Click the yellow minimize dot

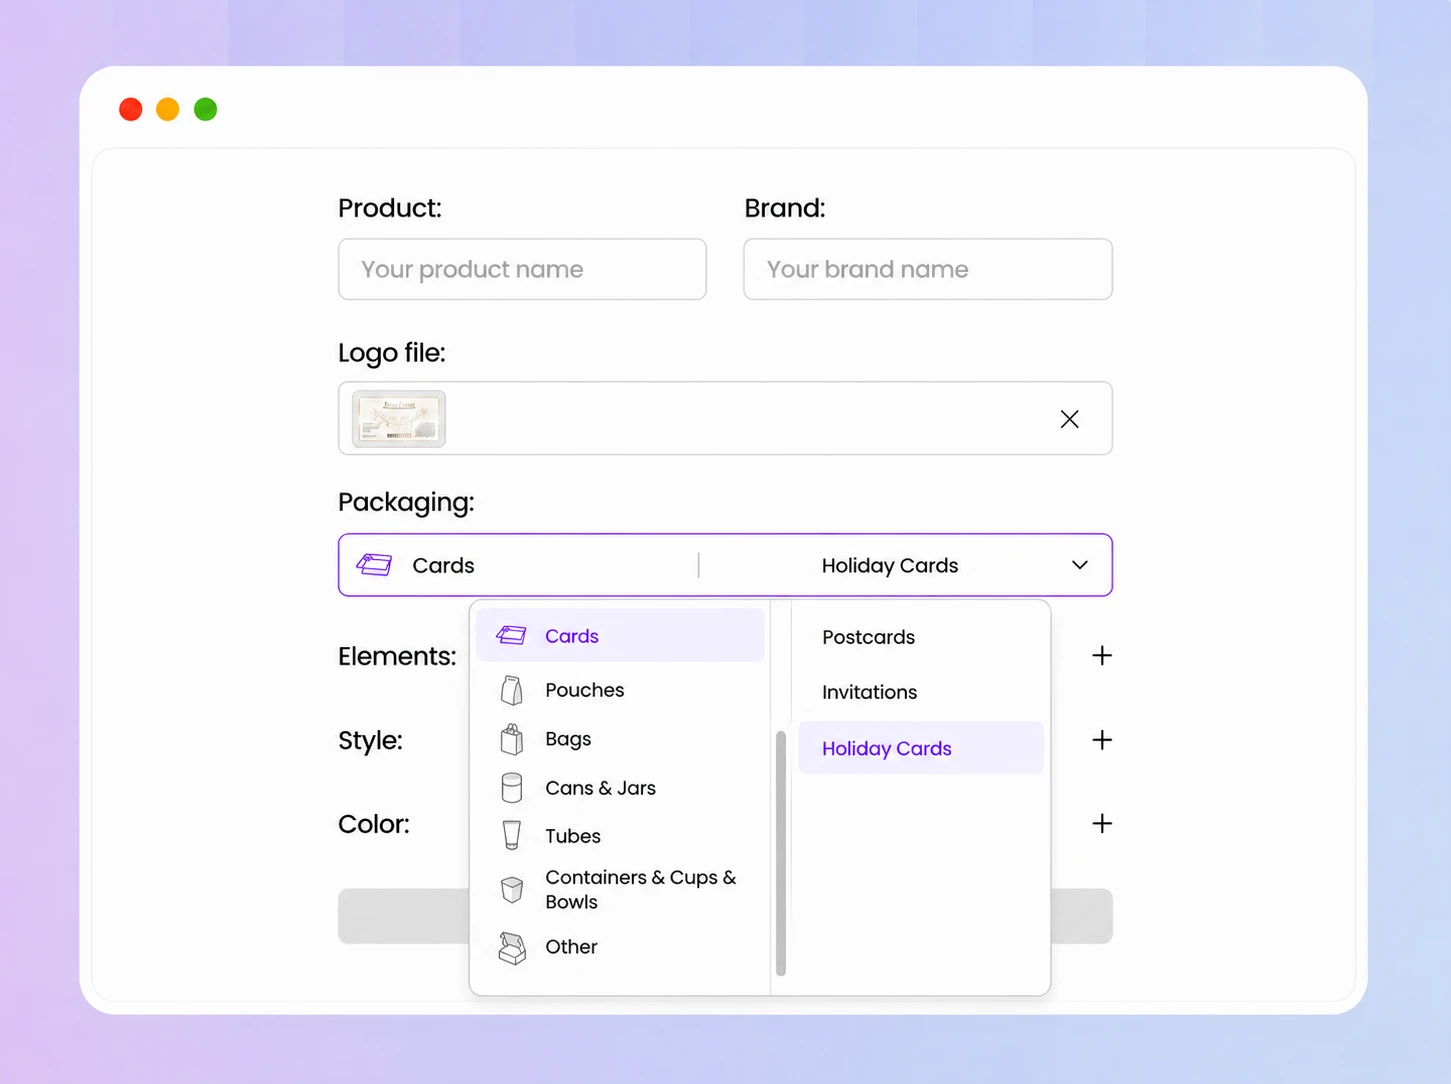coord(168,109)
